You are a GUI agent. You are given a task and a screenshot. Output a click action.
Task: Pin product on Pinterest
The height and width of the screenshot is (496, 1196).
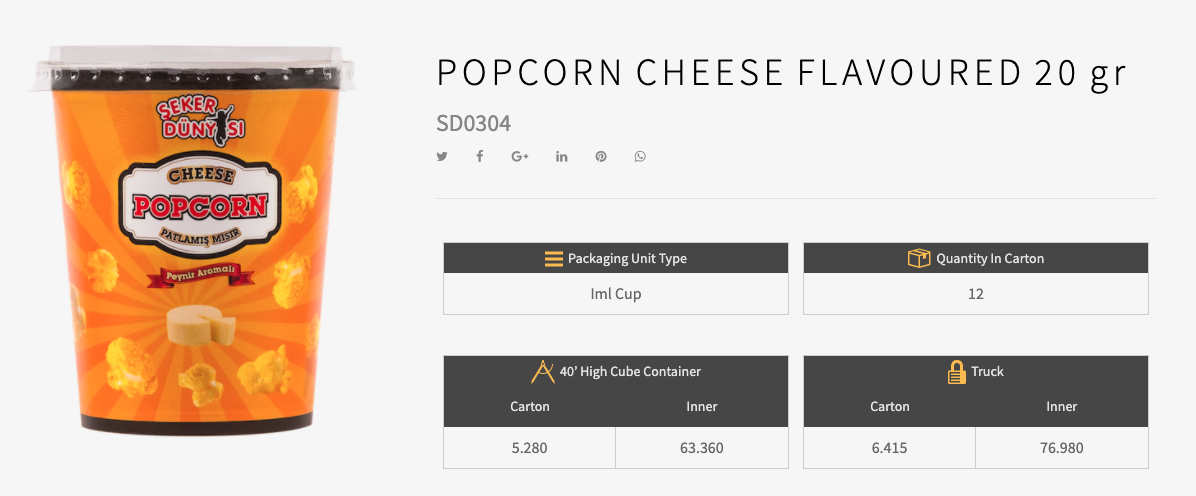(601, 157)
